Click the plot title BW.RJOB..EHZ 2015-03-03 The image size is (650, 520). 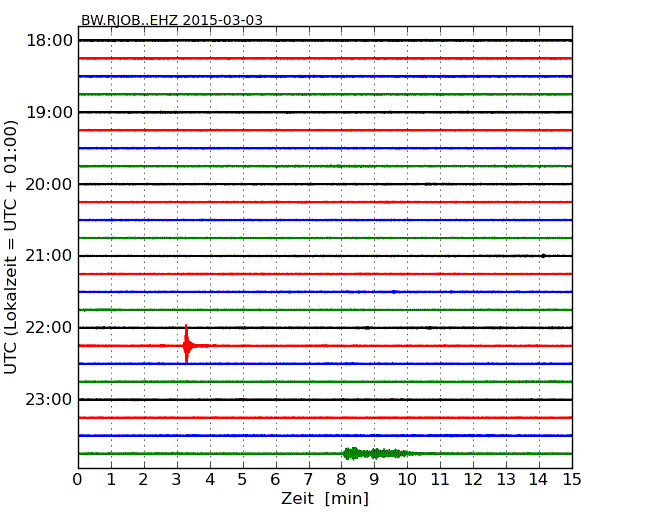pos(172,20)
